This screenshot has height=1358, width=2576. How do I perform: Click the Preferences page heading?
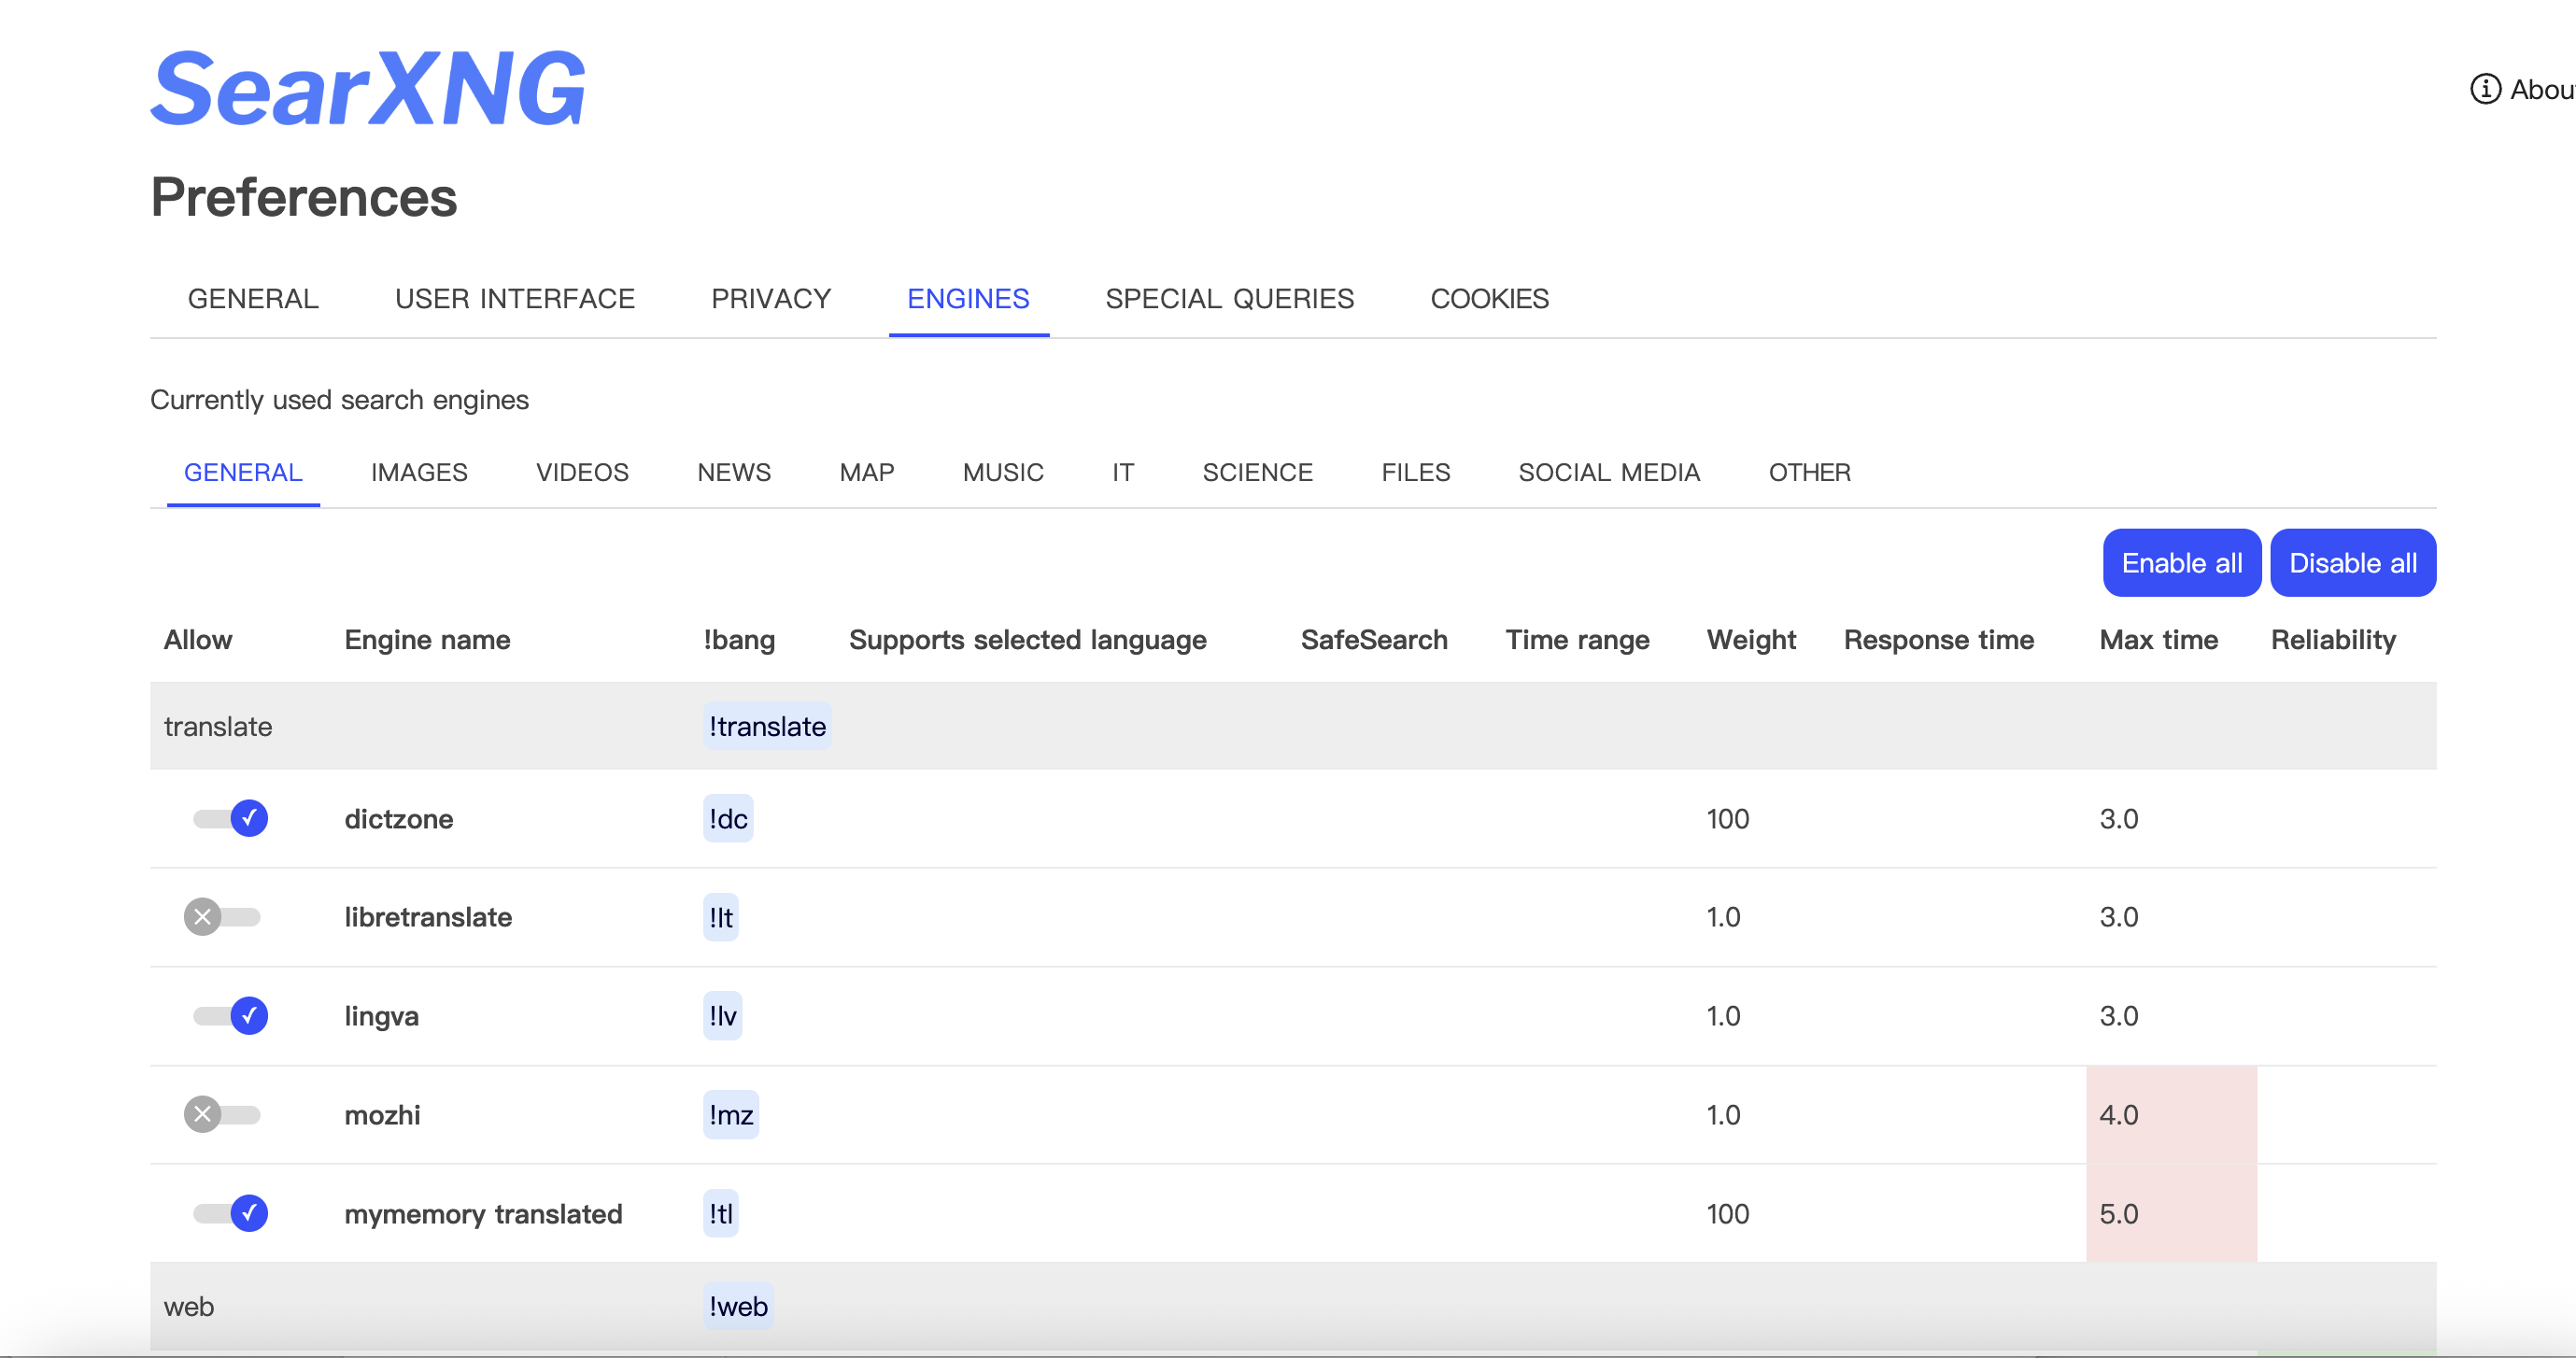303,196
